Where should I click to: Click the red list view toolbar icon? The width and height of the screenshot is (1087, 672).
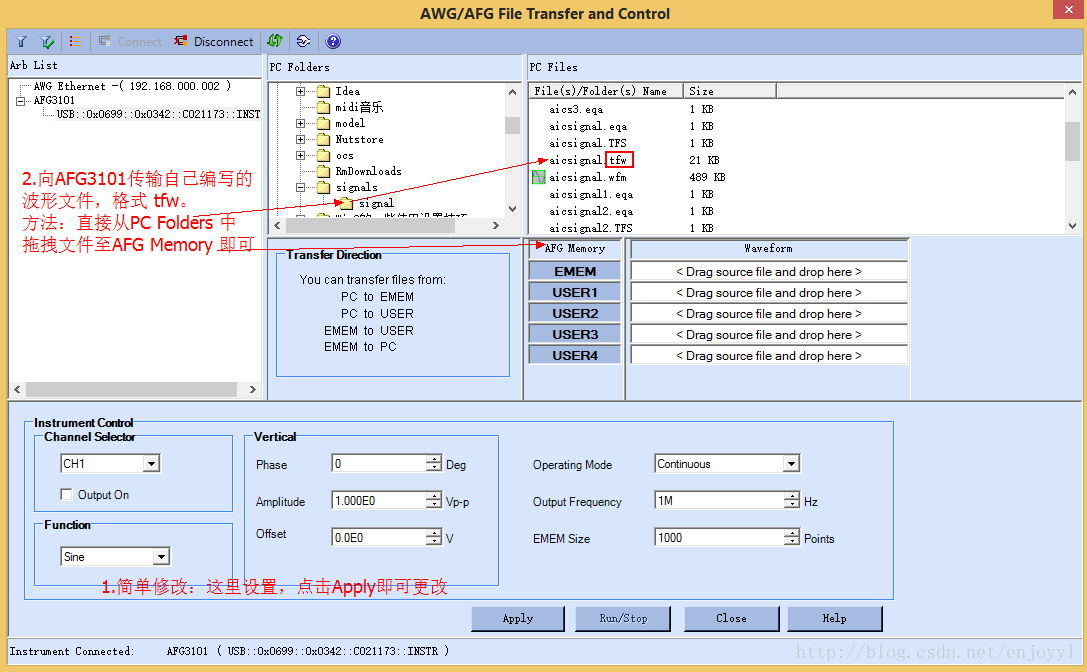click(x=75, y=42)
